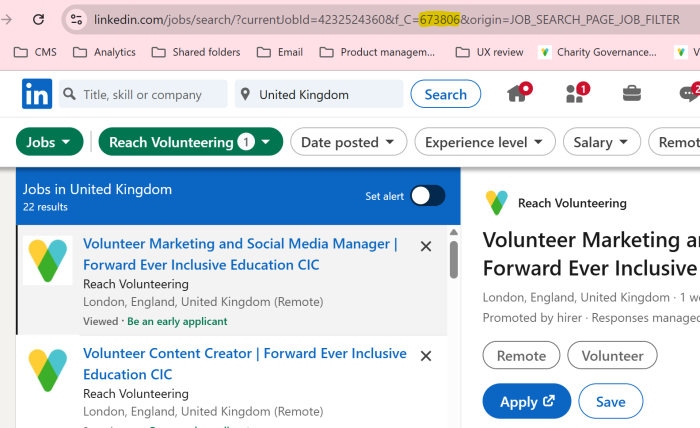The width and height of the screenshot is (700, 428).
Task: Click the location pin icon
Action: point(245,94)
